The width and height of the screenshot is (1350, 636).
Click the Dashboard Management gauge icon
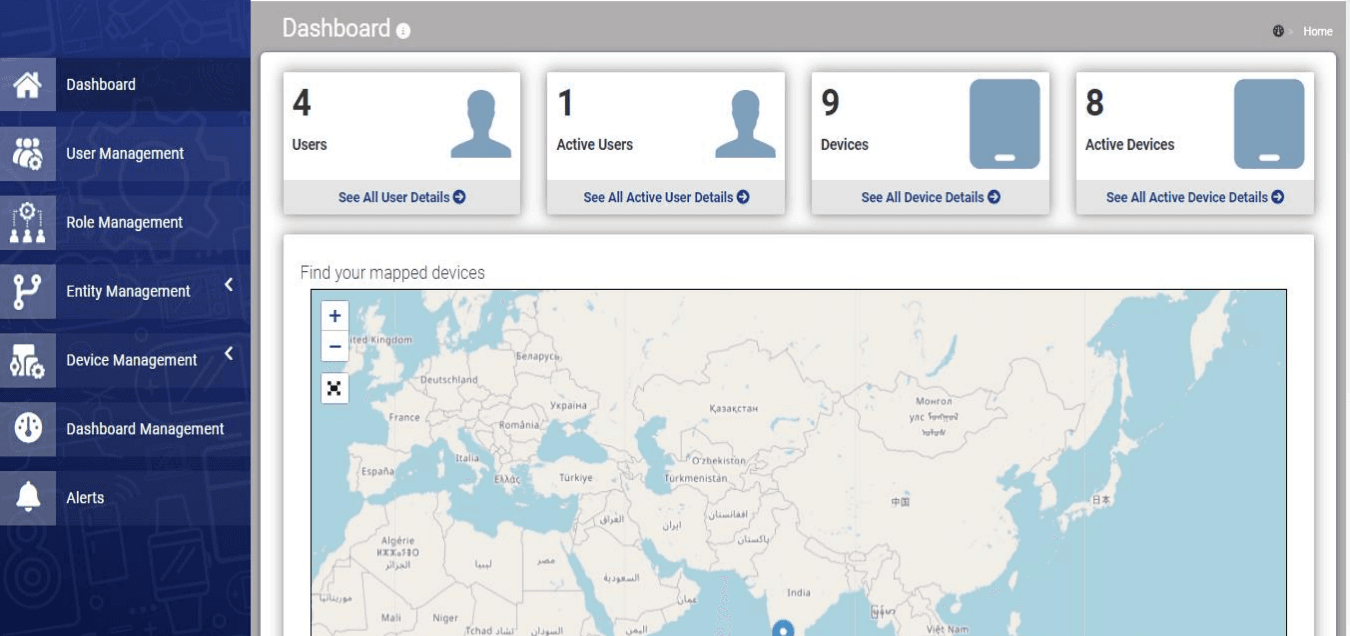click(x=27, y=429)
